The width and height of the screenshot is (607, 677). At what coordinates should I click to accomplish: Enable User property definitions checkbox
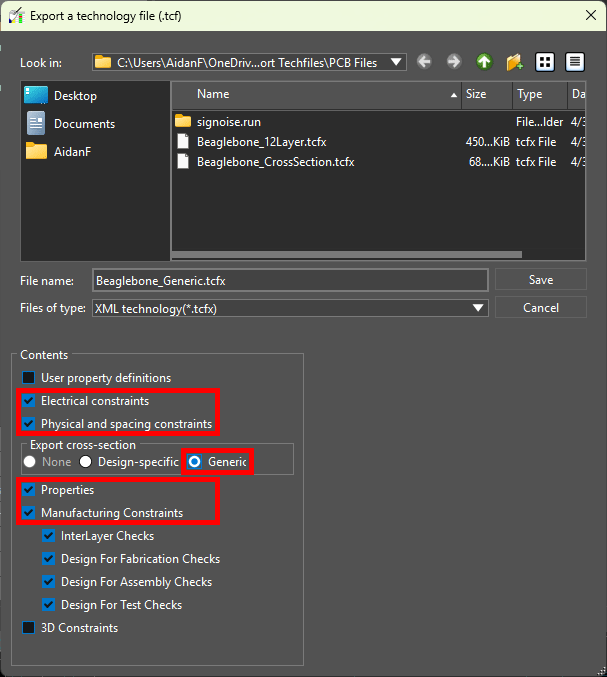click(x=29, y=378)
